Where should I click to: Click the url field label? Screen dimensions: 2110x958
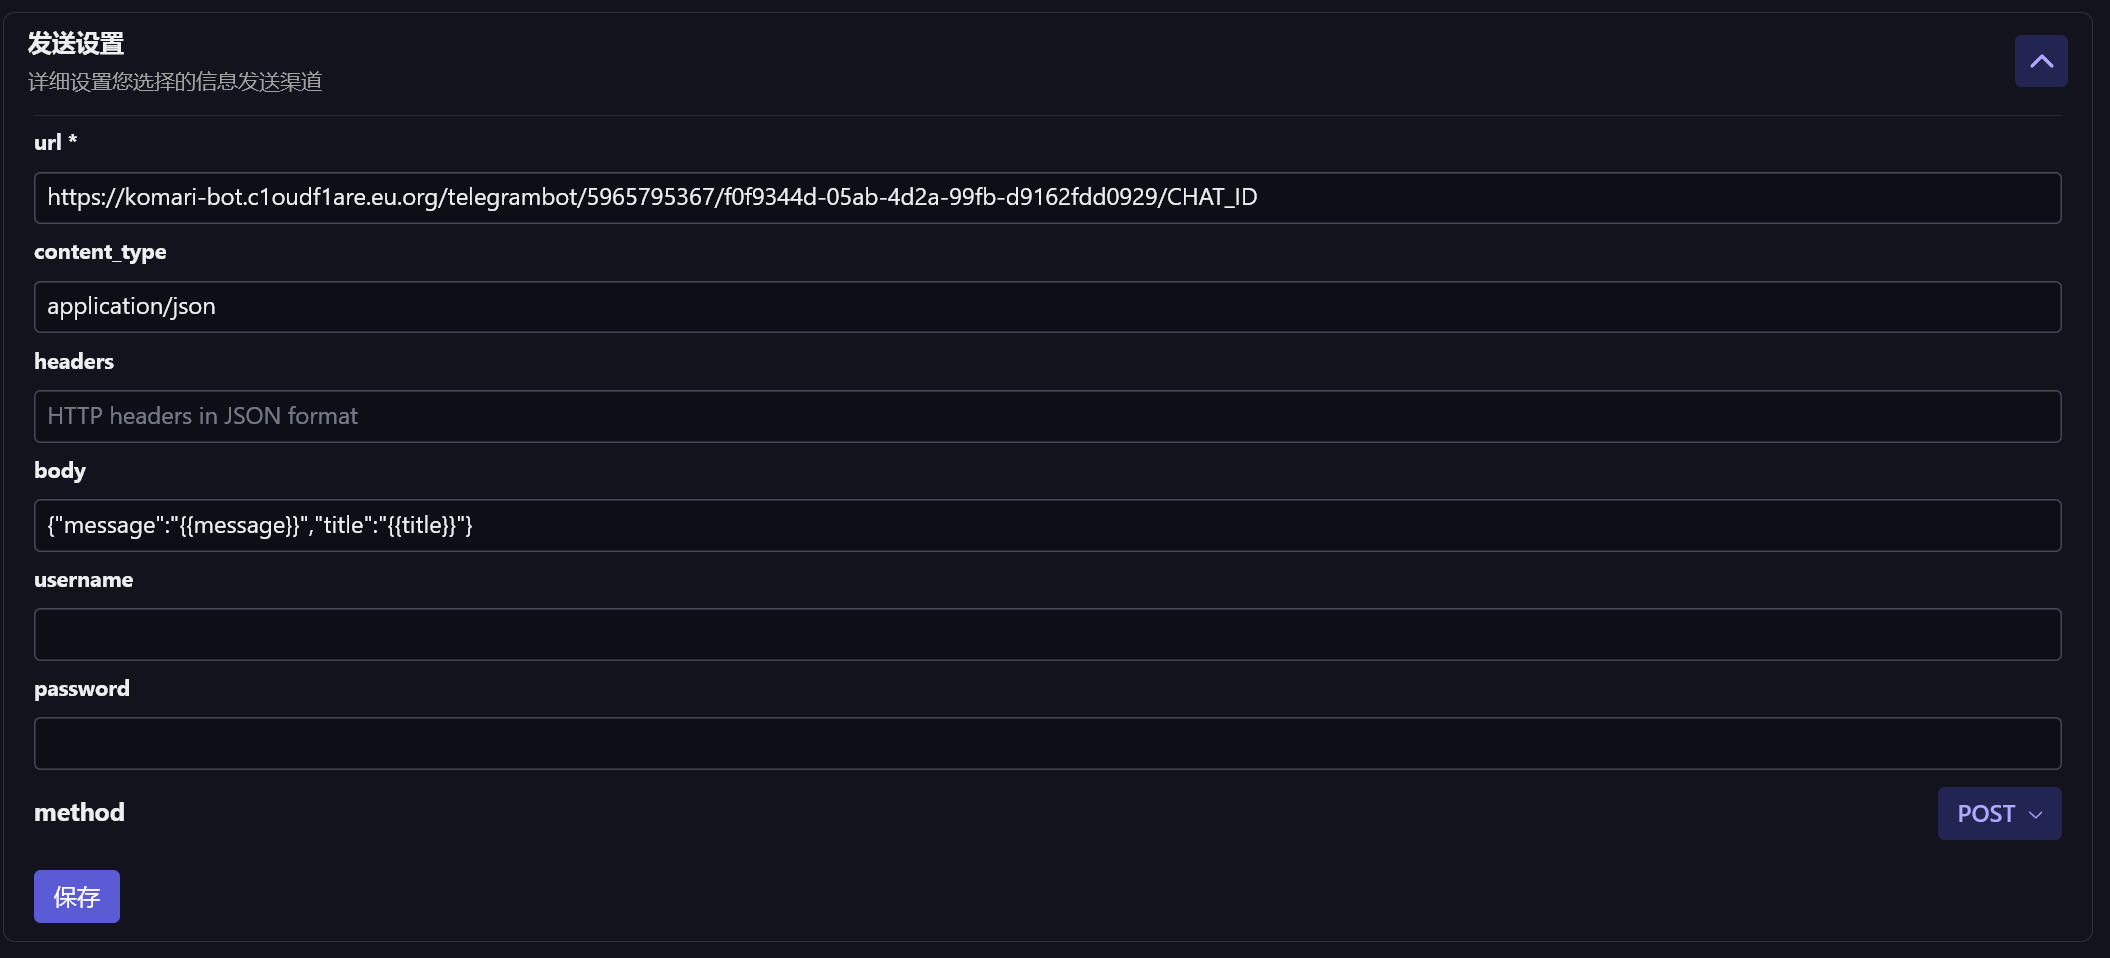tap(48, 143)
